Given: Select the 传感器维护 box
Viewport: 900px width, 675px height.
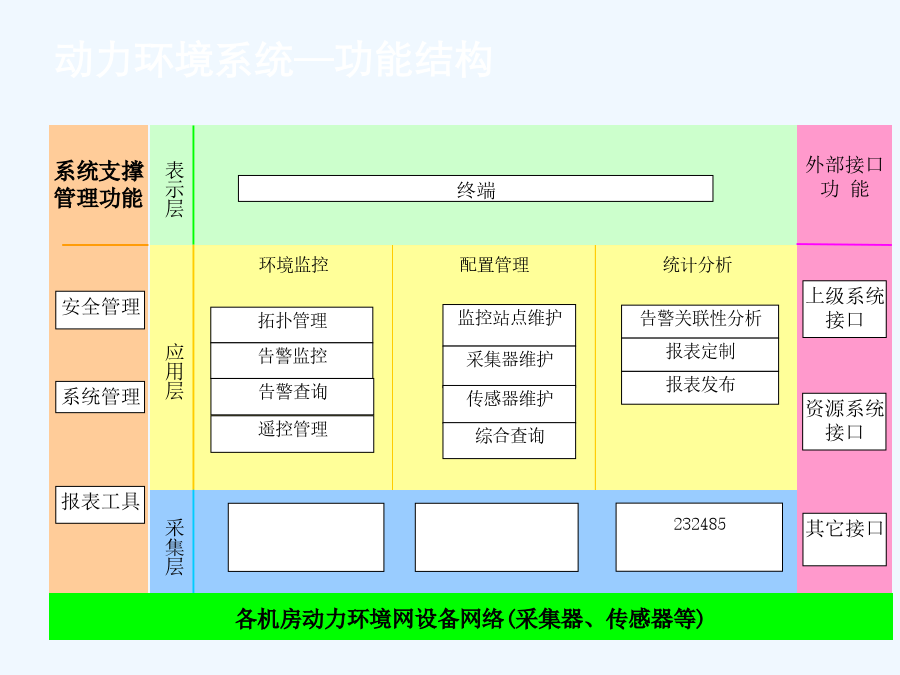Looking at the screenshot, I should tap(509, 404).
